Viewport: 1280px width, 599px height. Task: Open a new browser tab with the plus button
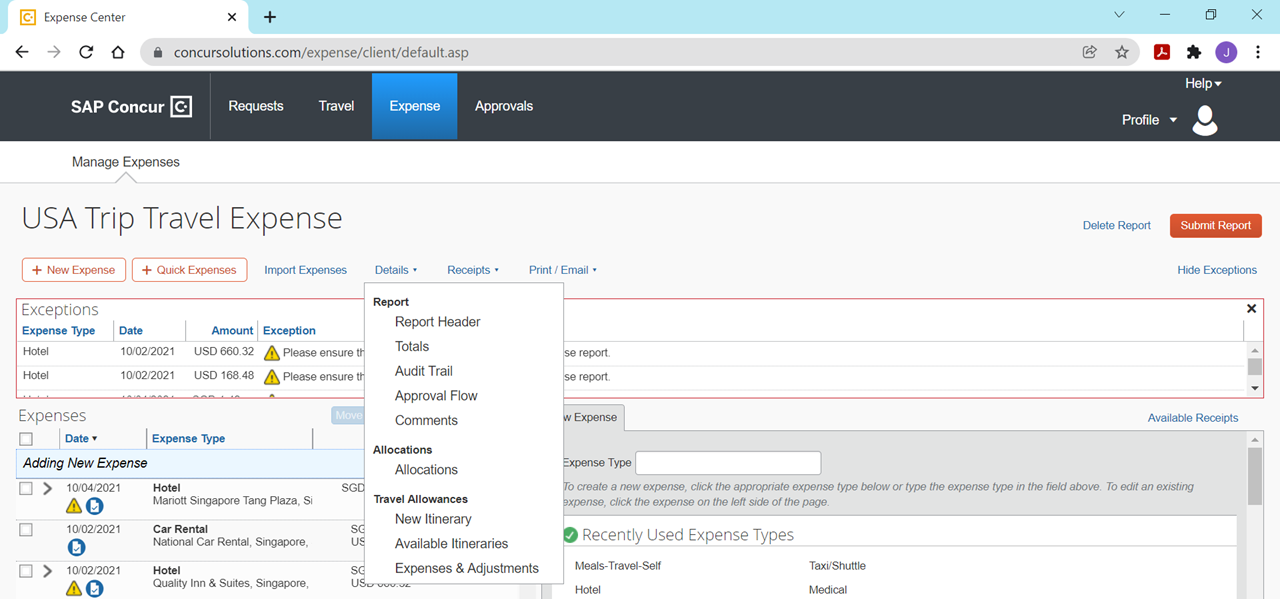tap(270, 17)
